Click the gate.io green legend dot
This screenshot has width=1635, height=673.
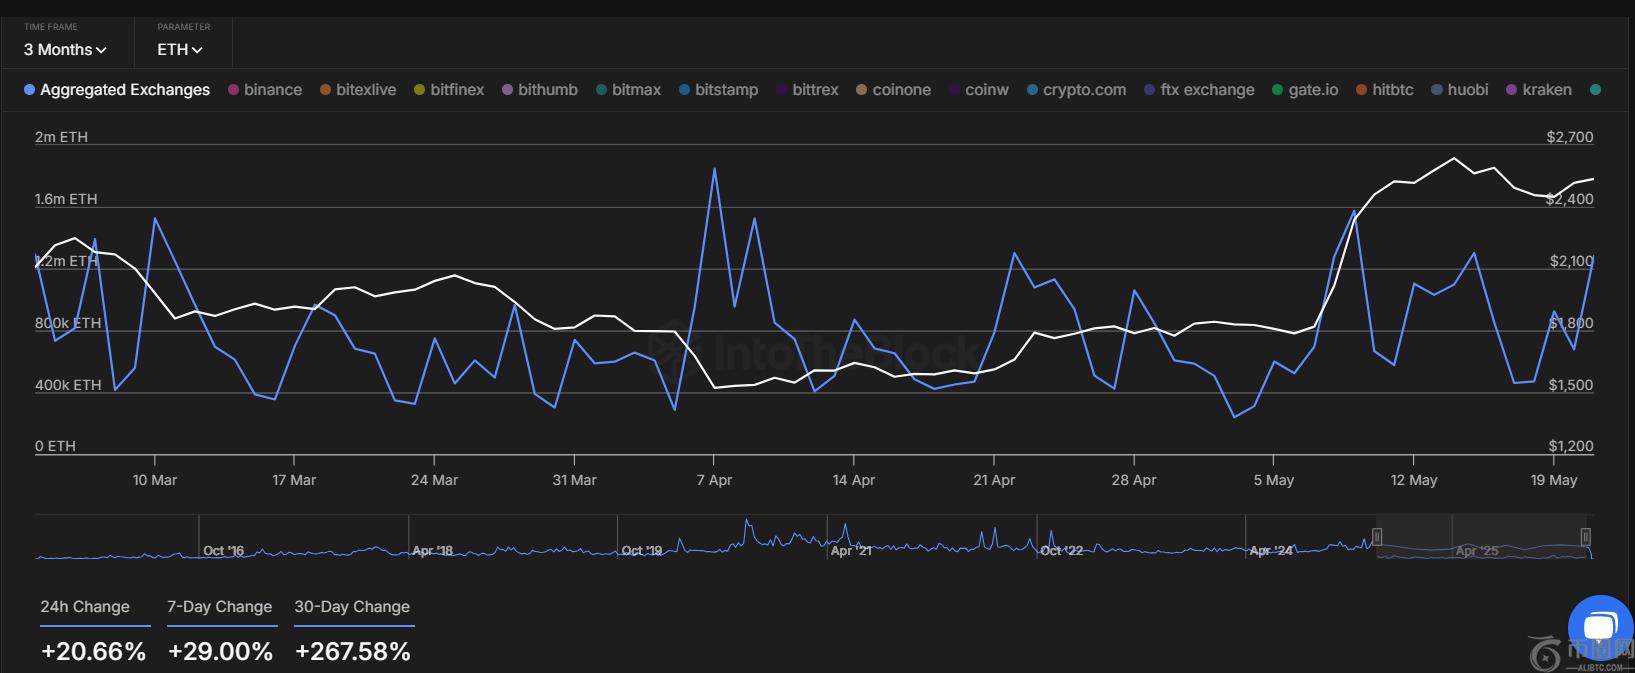click(1277, 90)
